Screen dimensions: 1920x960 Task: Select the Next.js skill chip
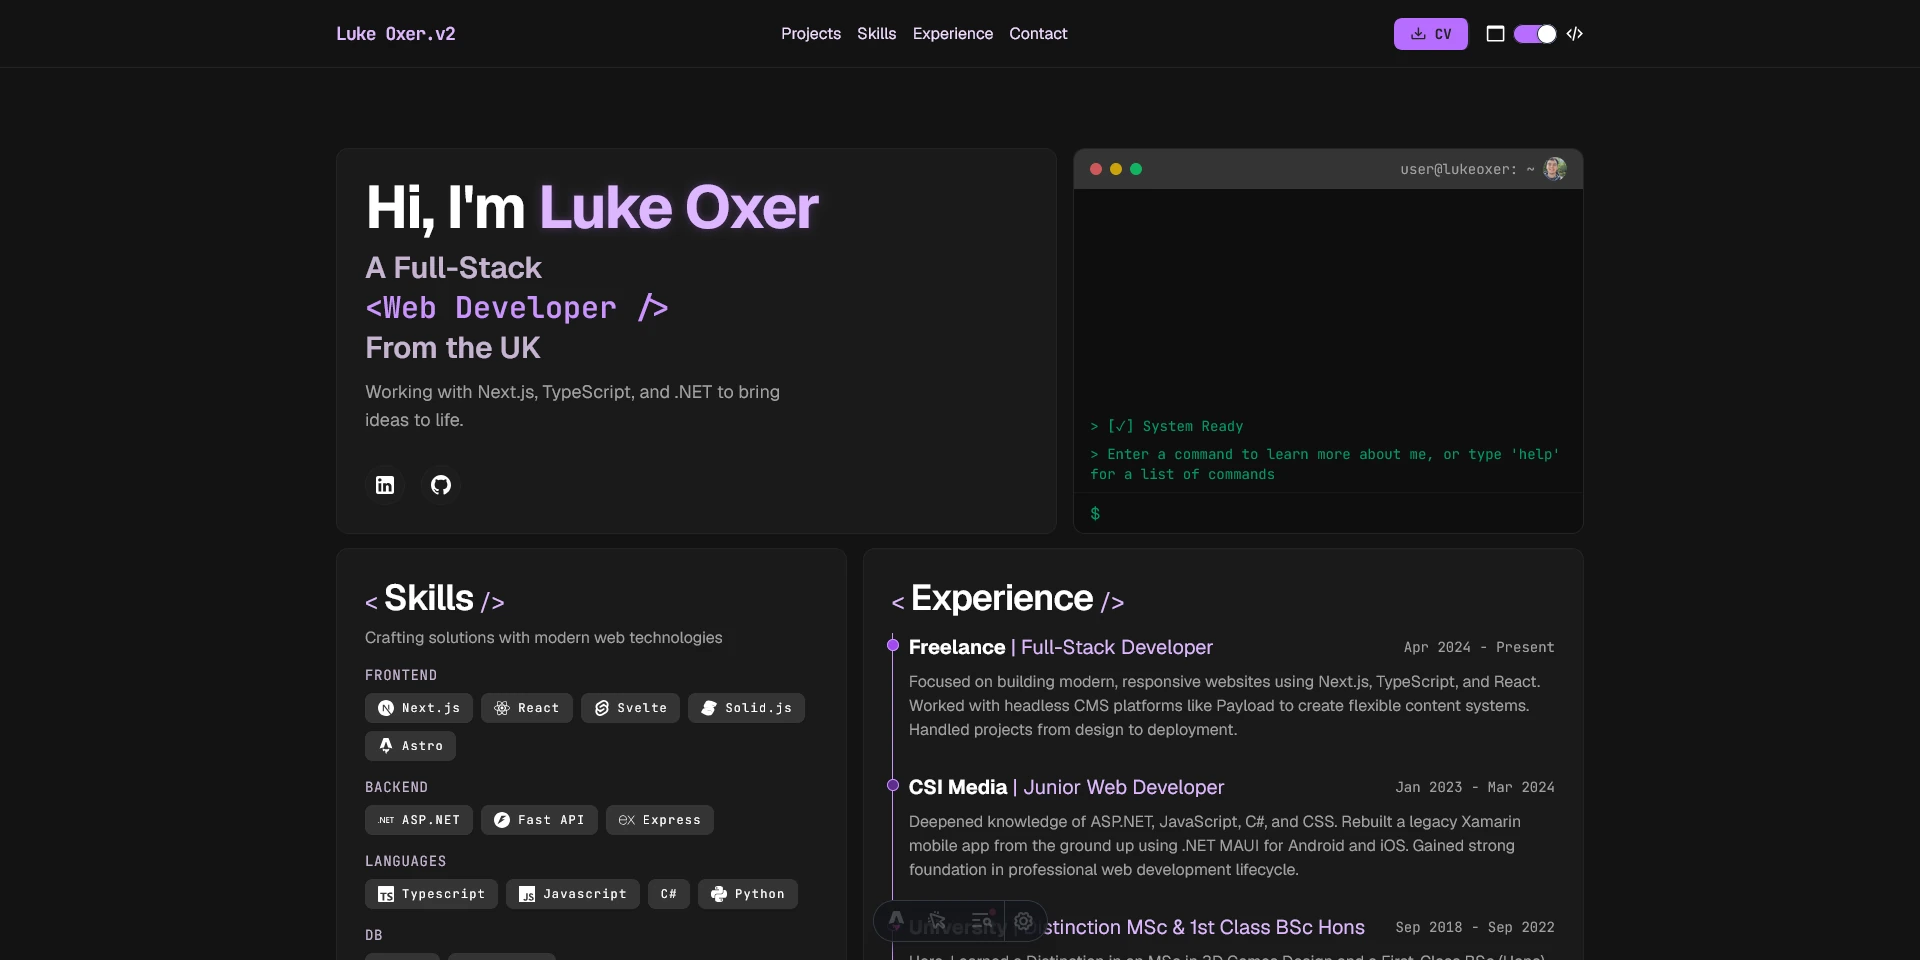419,708
